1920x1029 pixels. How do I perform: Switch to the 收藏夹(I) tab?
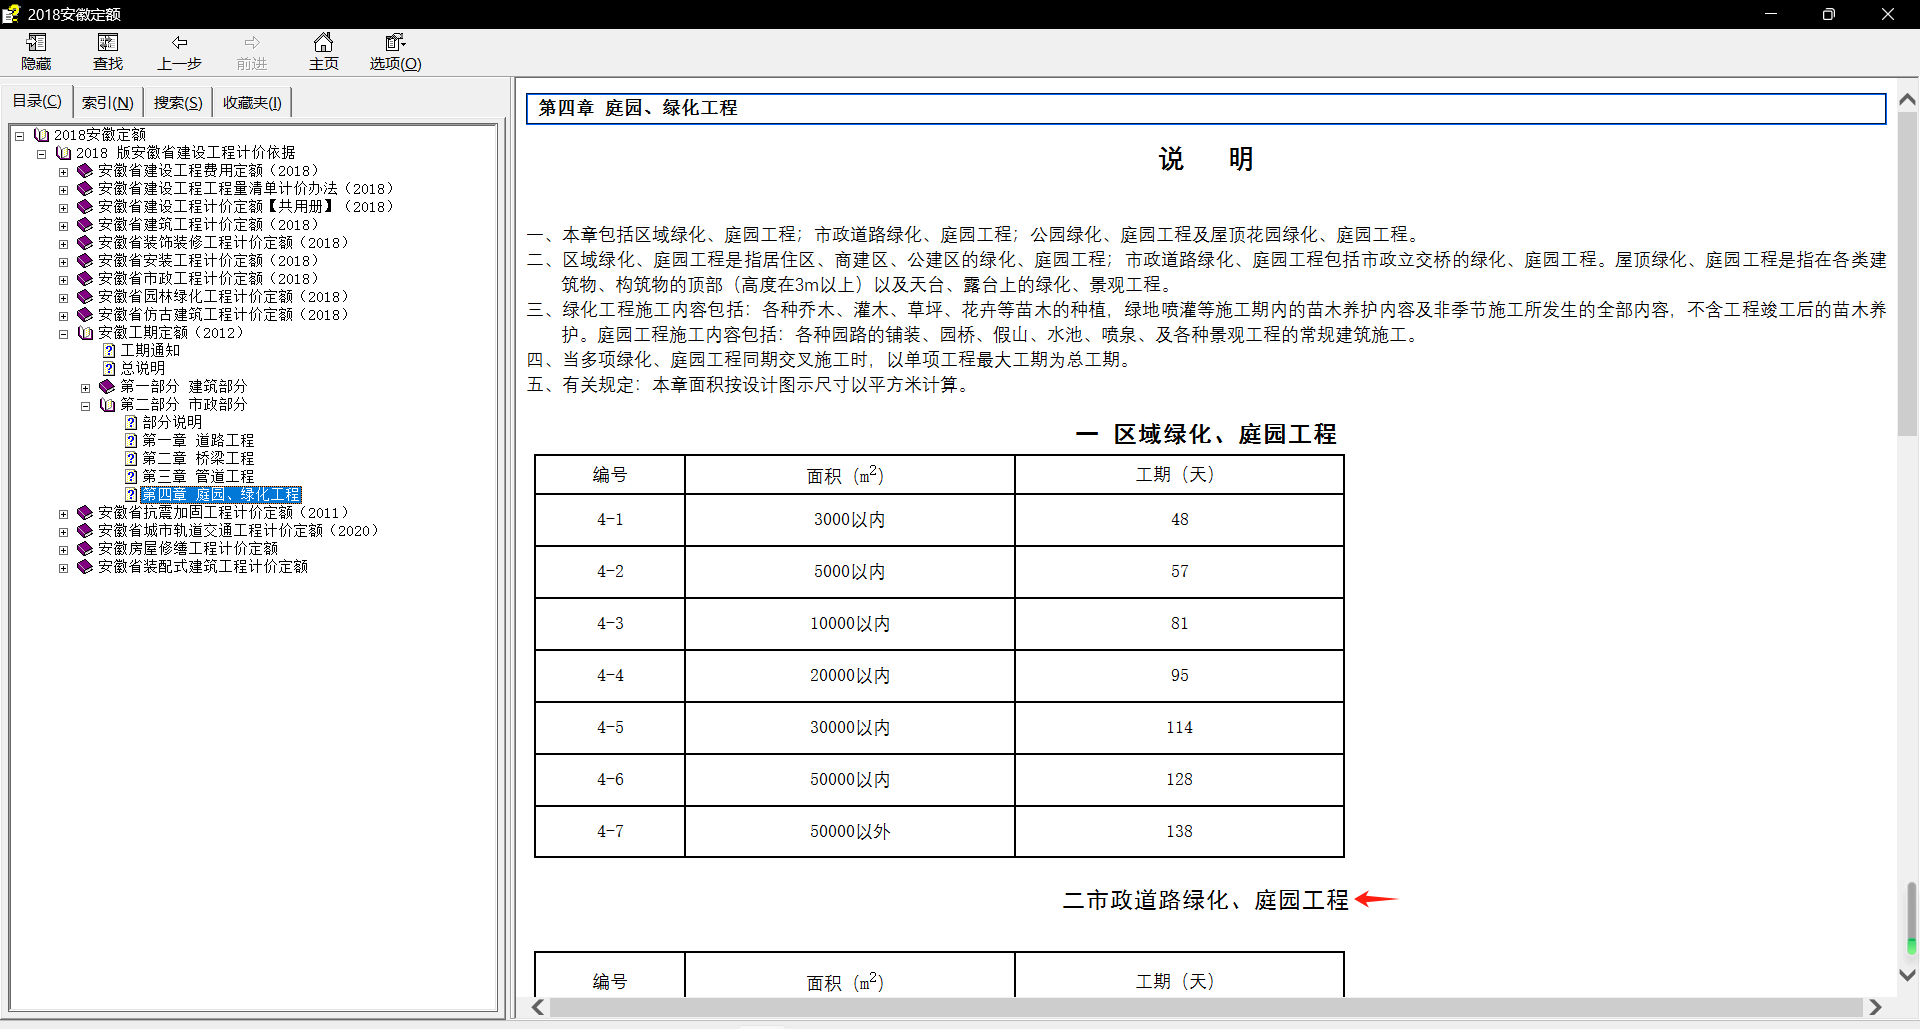(x=252, y=102)
